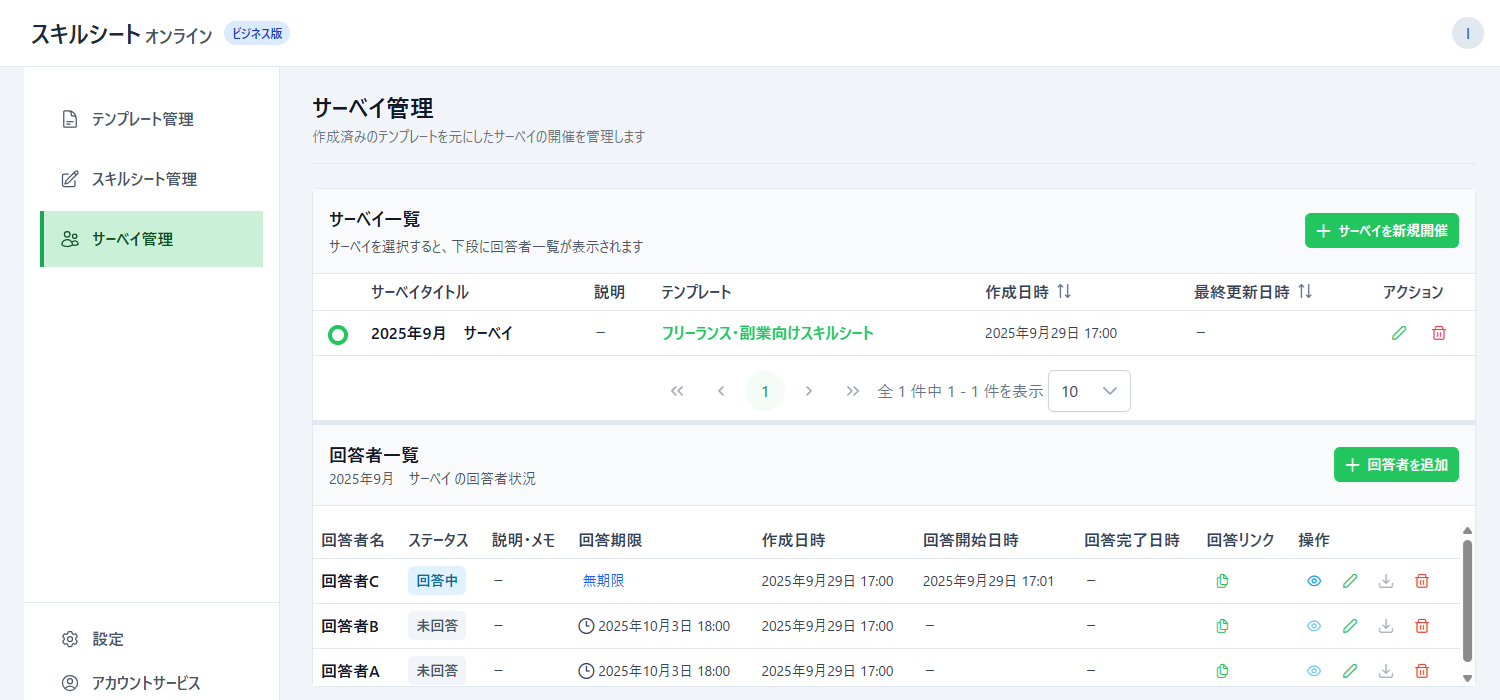Download the answers of 回答者C
The image size is (1500, 700).
1386,581
